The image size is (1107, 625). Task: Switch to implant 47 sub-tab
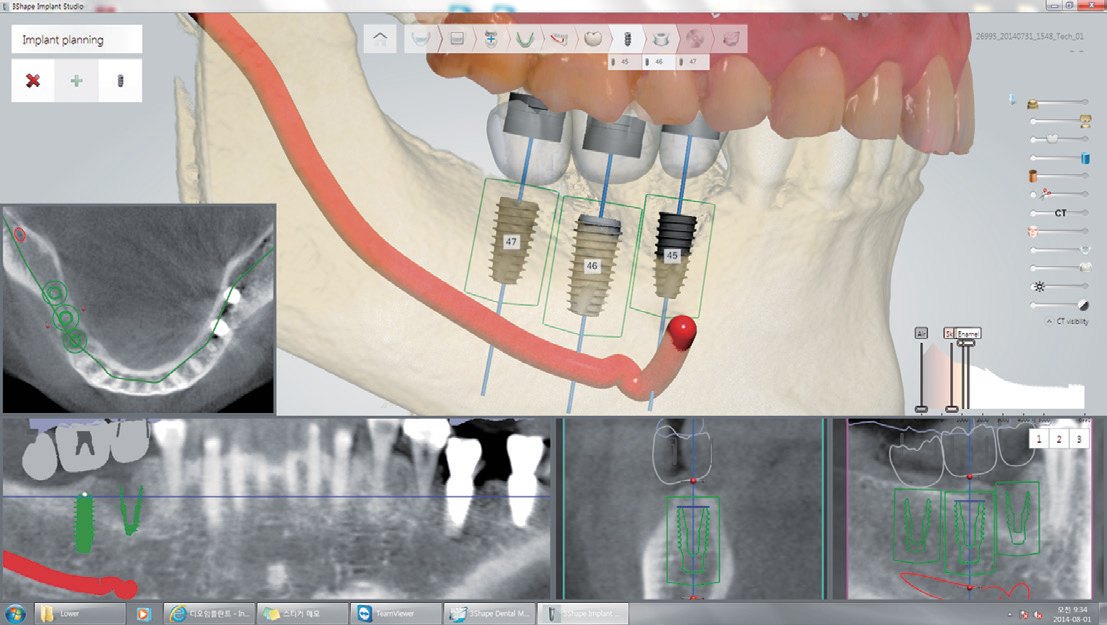pyautogui.click(x=693, y=61)
